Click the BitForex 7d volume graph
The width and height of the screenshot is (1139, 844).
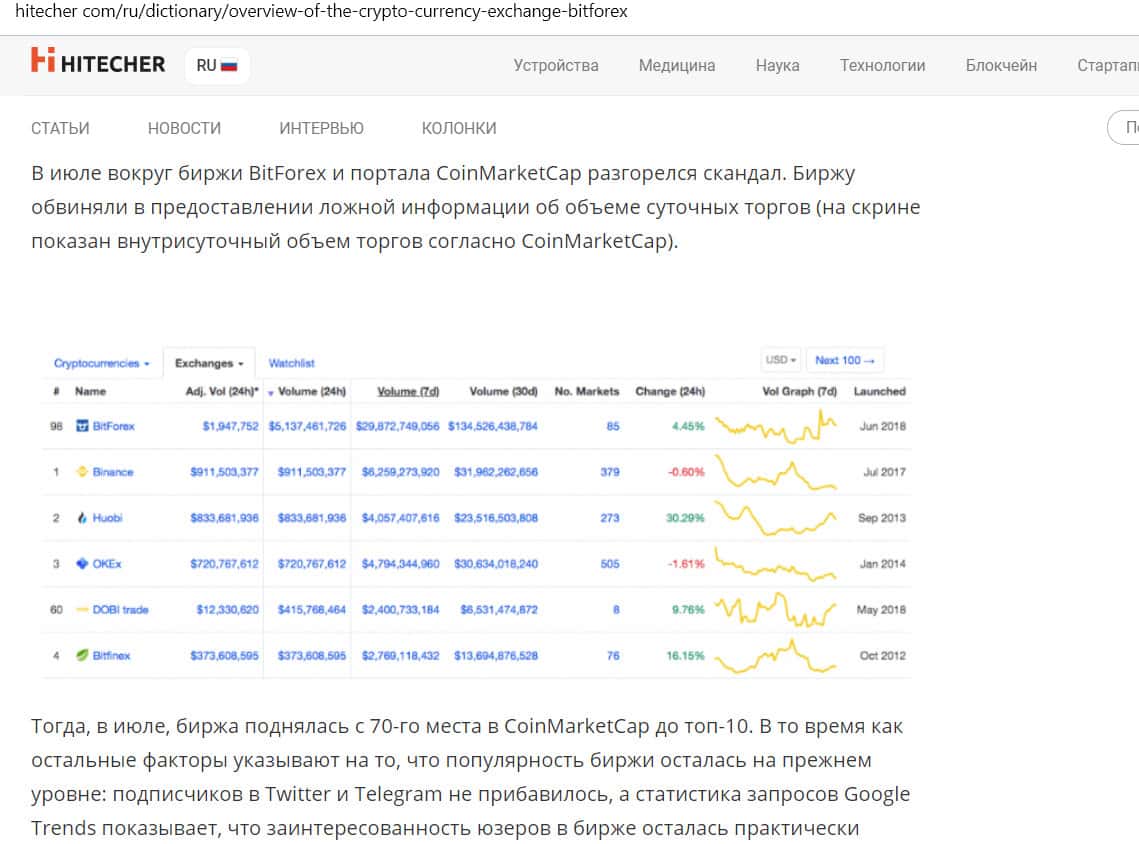click(x=776, y=426)
